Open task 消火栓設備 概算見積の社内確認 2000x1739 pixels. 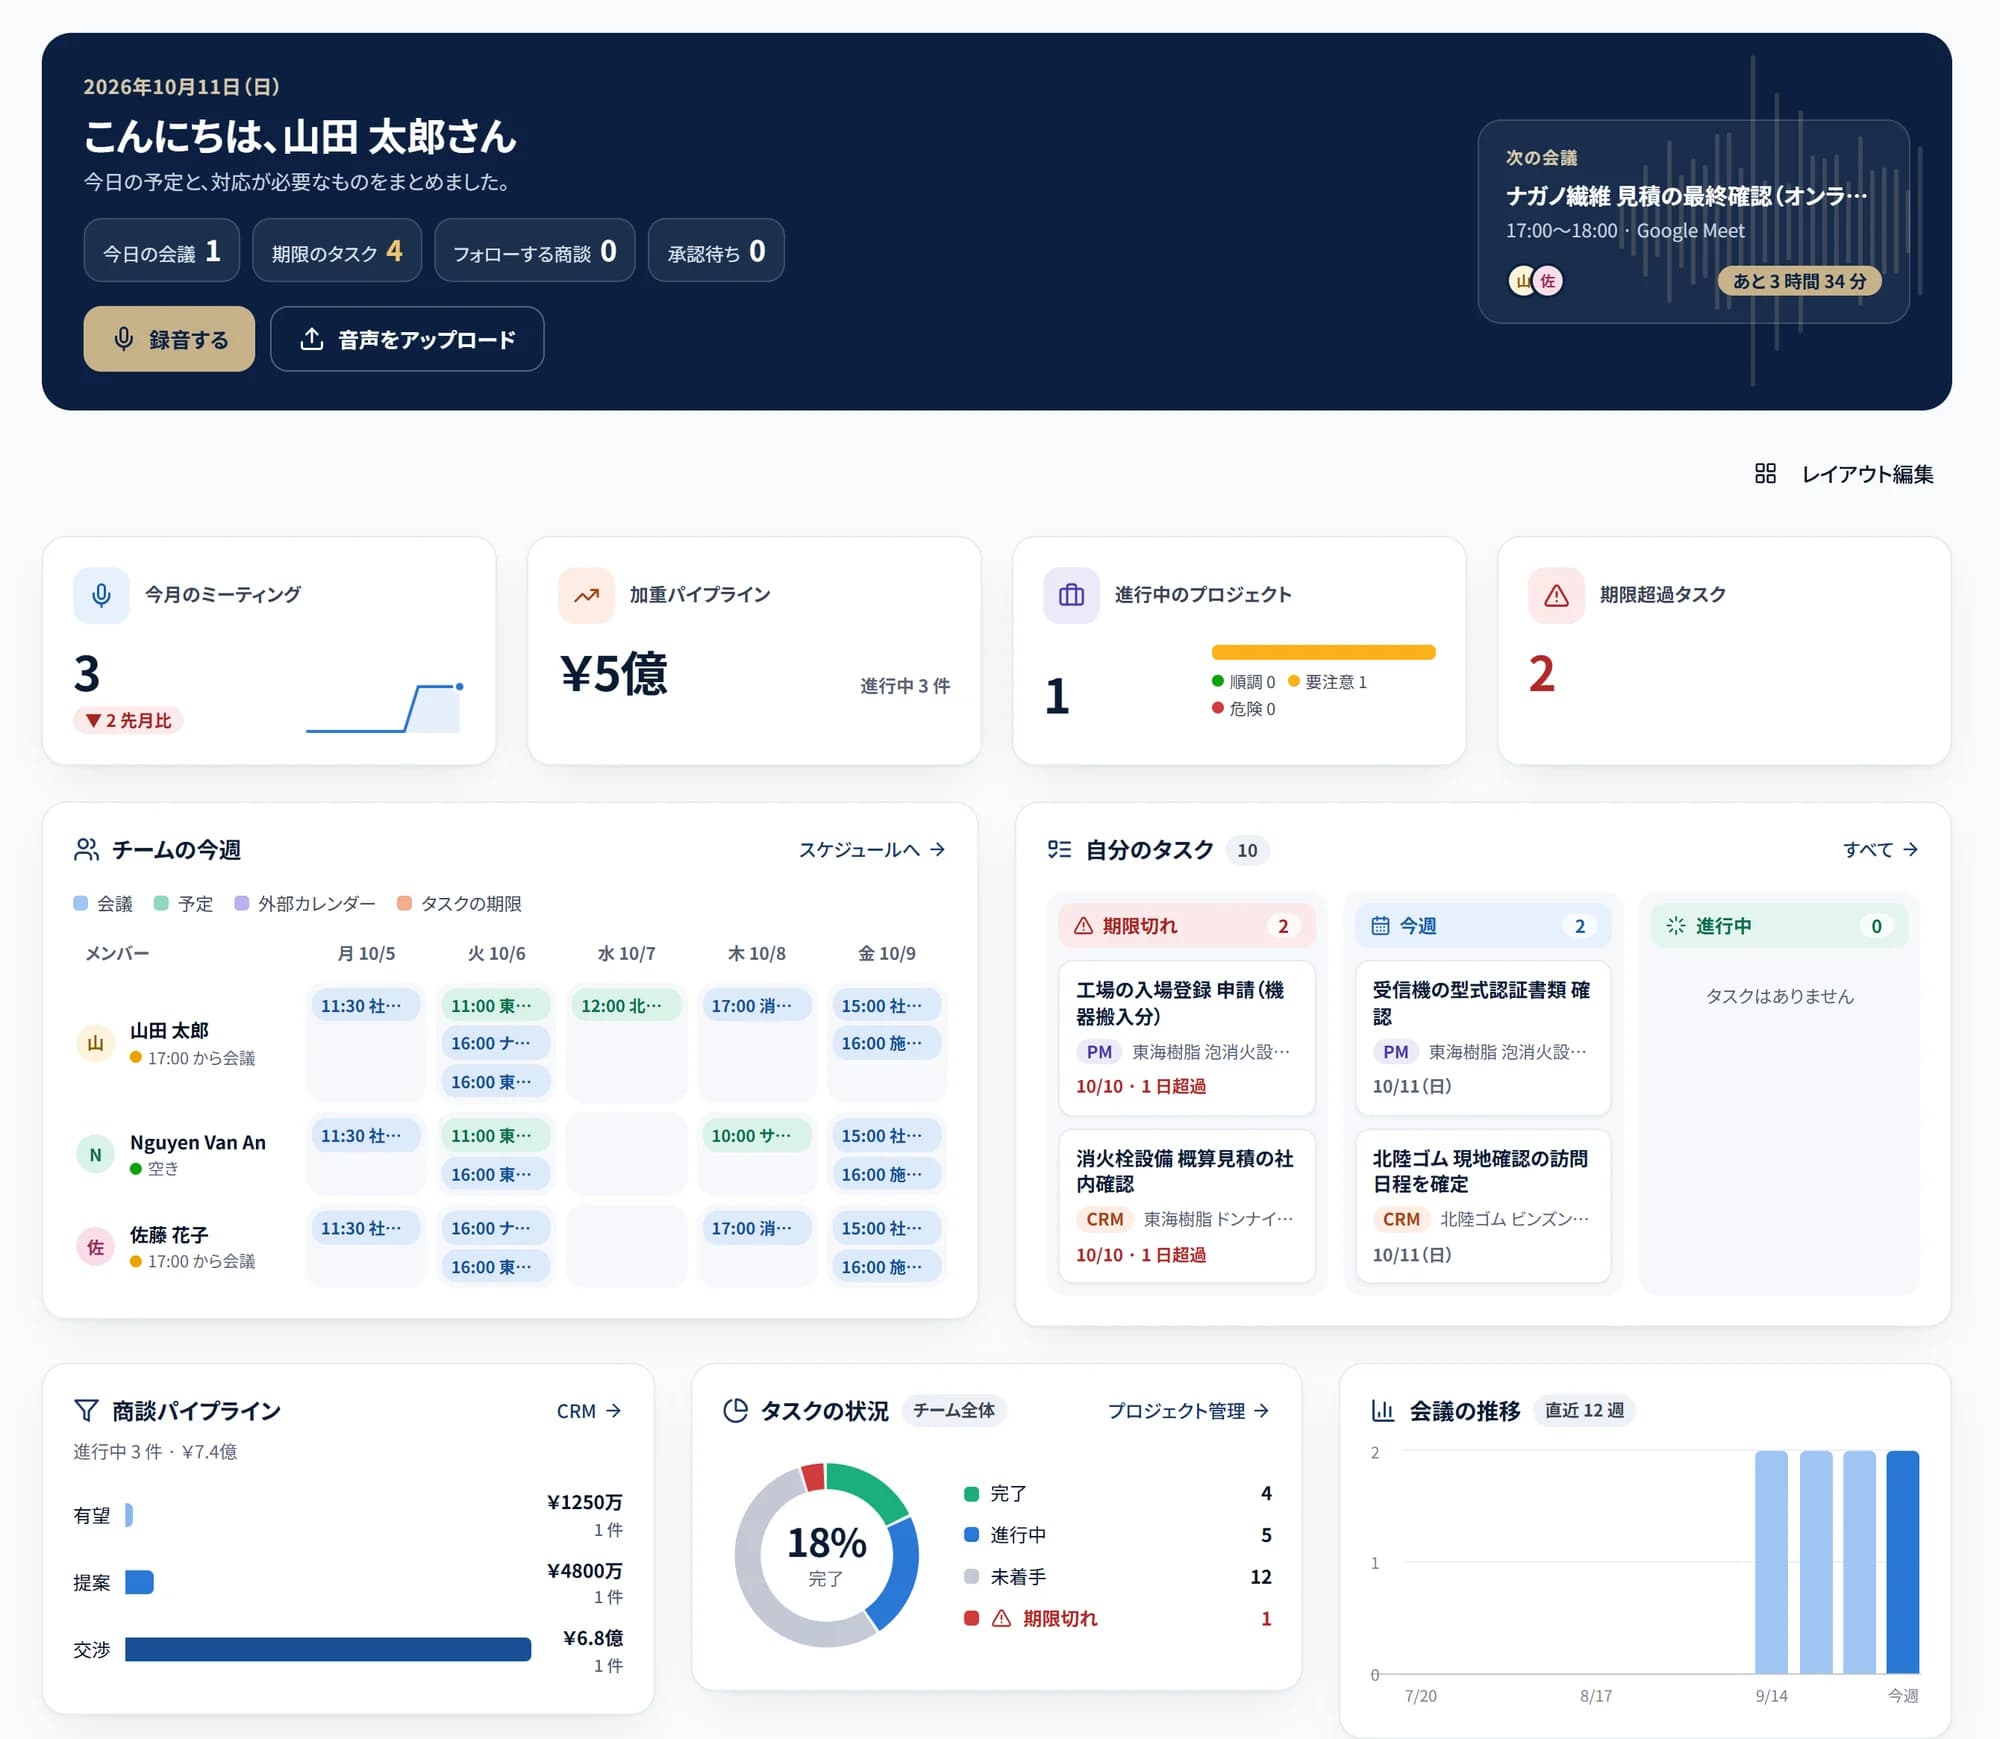(1186, 1205)
